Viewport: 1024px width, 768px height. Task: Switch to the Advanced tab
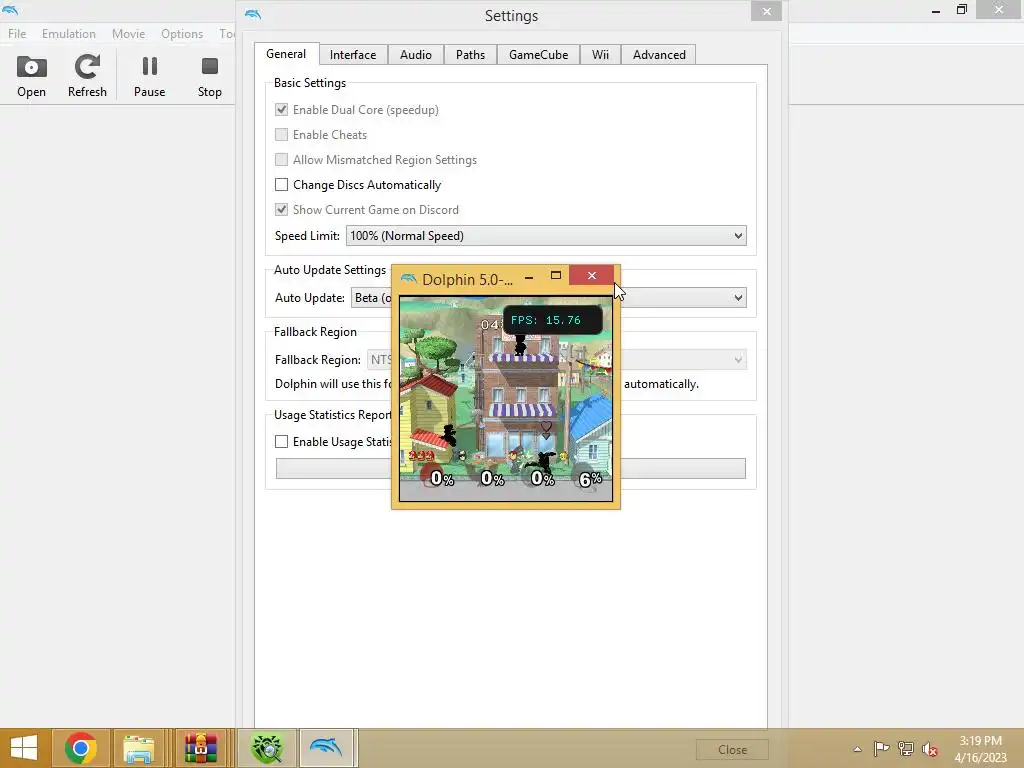(659, 55)
